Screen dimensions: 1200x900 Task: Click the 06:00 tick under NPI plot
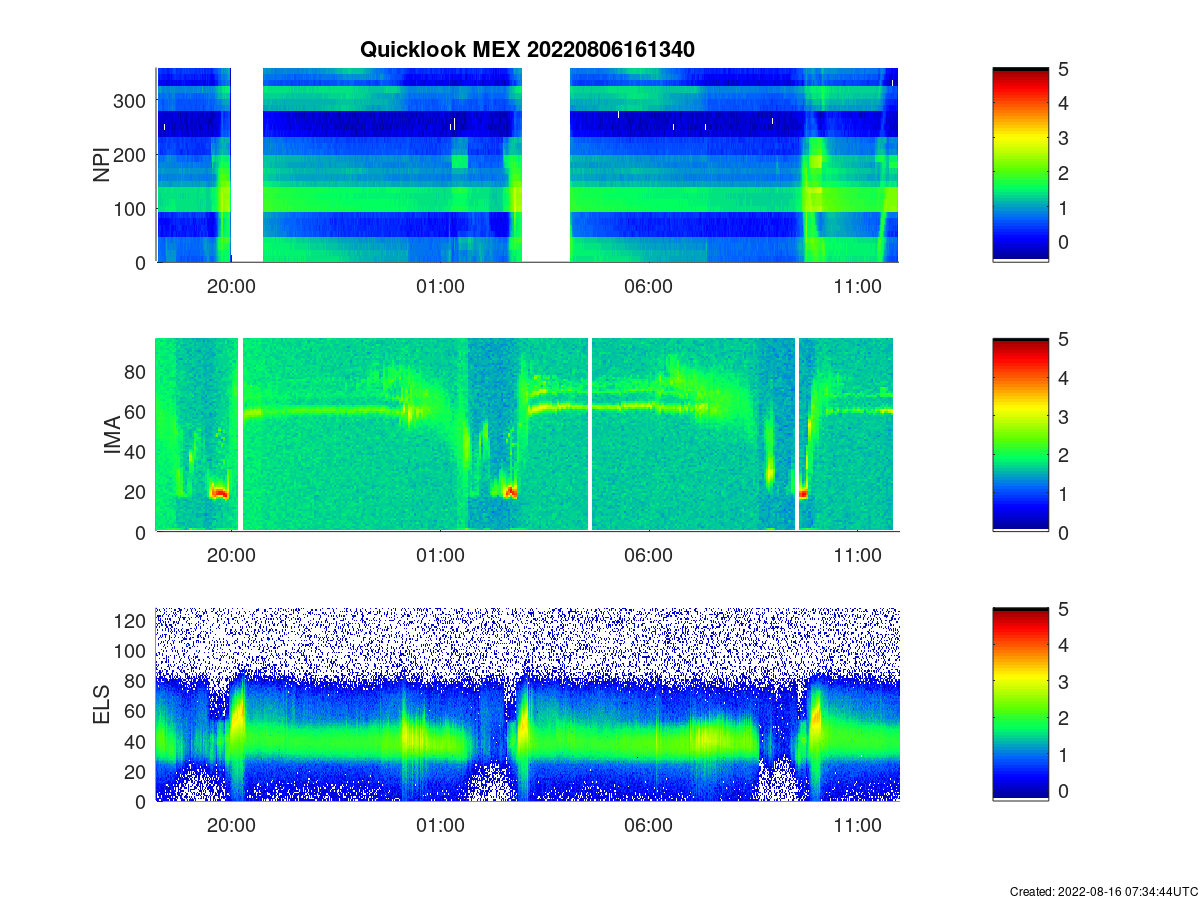pos(648,286)
